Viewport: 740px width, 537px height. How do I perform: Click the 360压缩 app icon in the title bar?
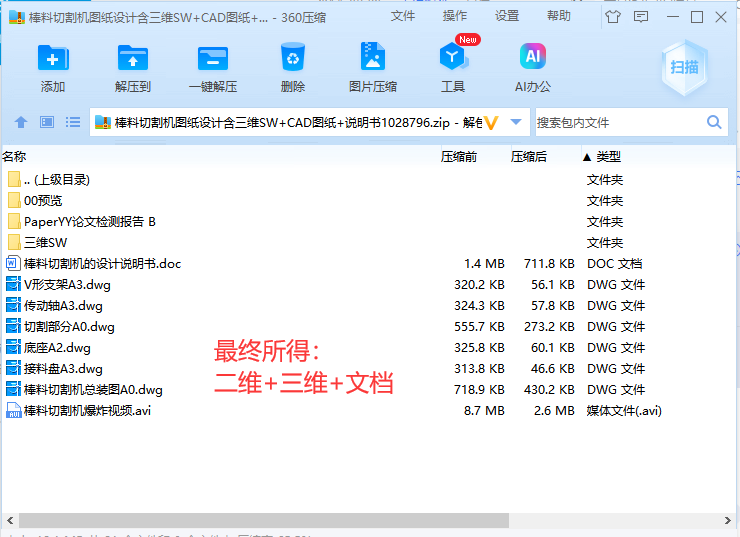pyautogui.click(x=17, y=17)
